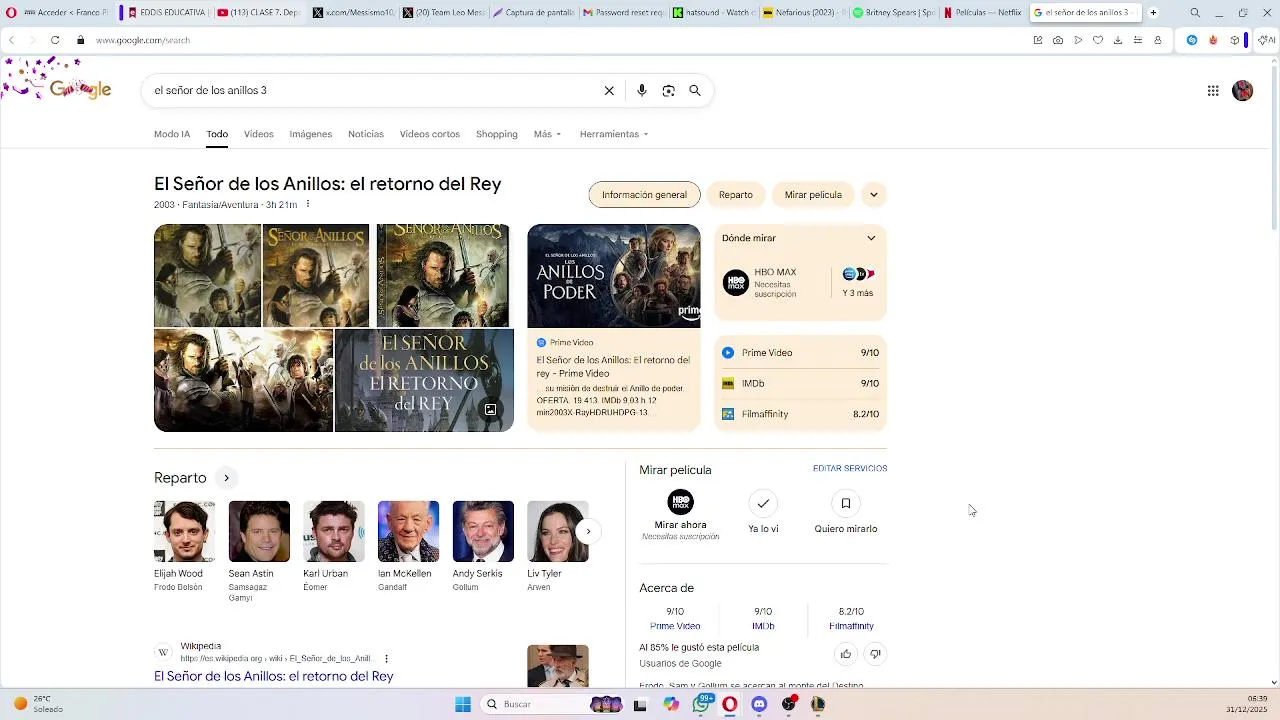This screenshot has width=1280, height=720.
Task: Expand more chips with the down chevron
Action: (x=873, y=195)
